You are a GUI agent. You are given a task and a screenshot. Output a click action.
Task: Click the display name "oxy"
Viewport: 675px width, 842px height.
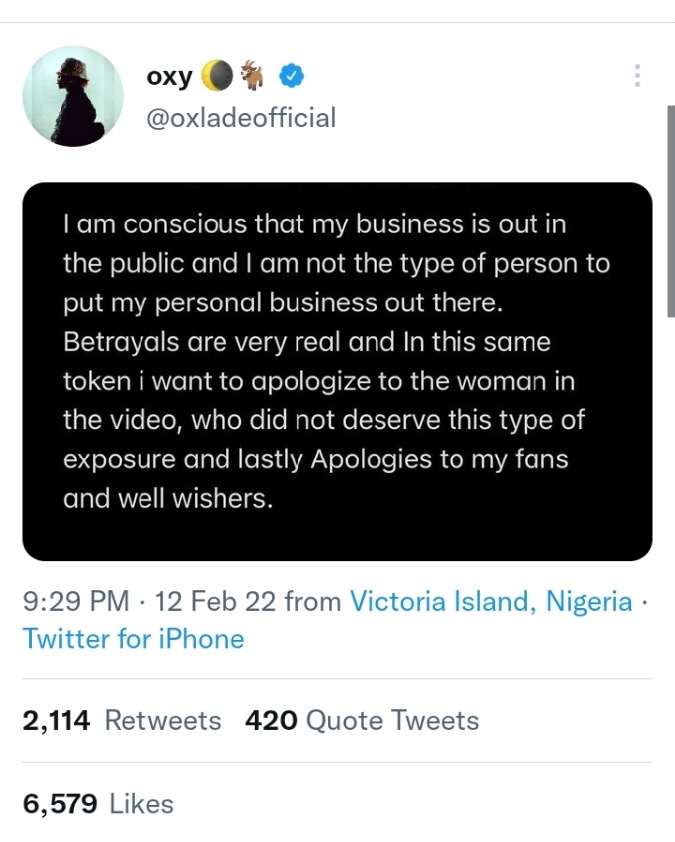click(170, 76)
